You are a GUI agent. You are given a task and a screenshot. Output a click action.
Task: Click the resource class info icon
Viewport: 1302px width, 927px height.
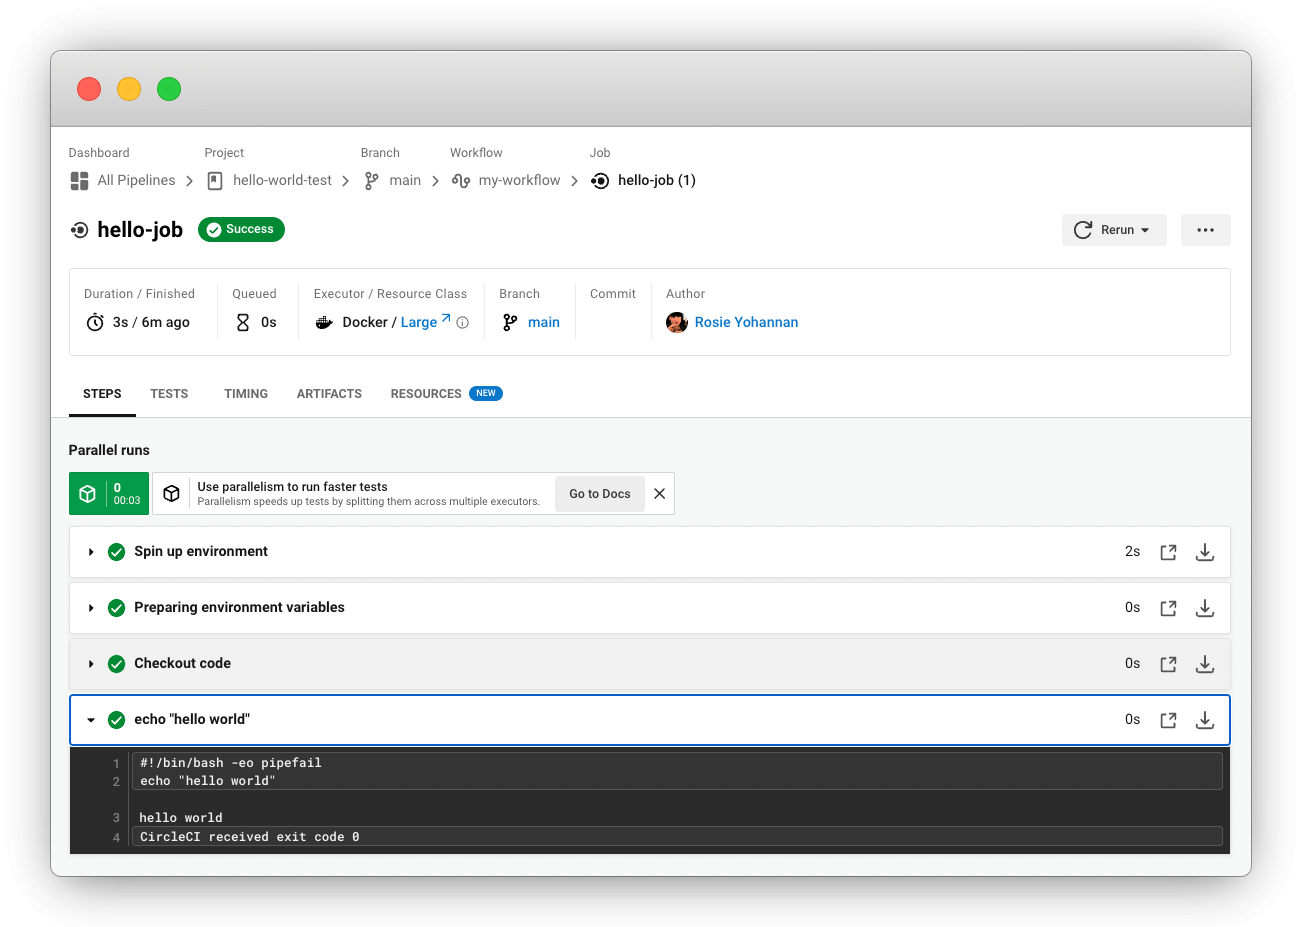click(461, 322)
